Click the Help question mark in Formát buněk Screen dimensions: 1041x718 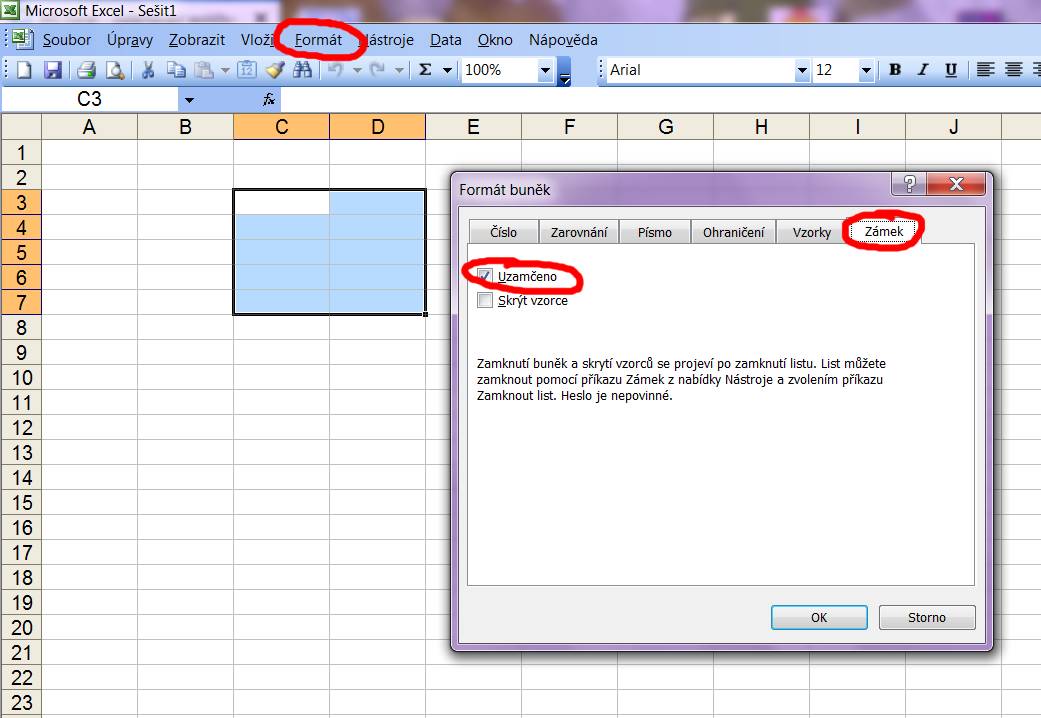click(909, 184)
